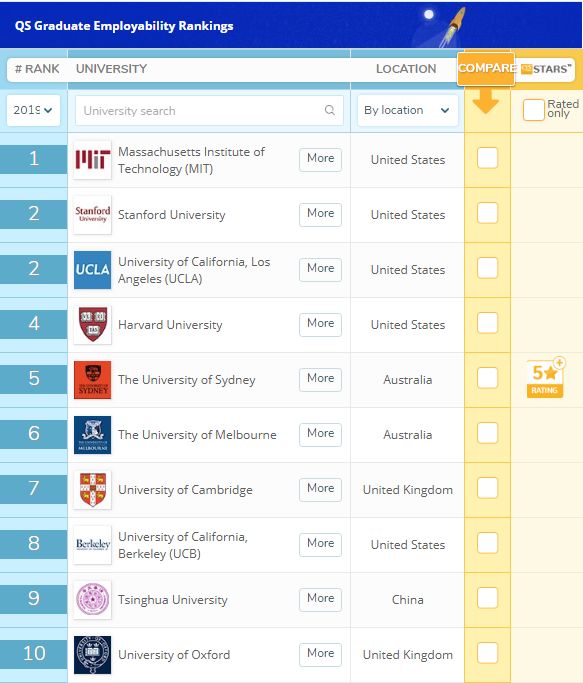Click the MIT logo thumbnail
The image size is (583, 683).
92,159
